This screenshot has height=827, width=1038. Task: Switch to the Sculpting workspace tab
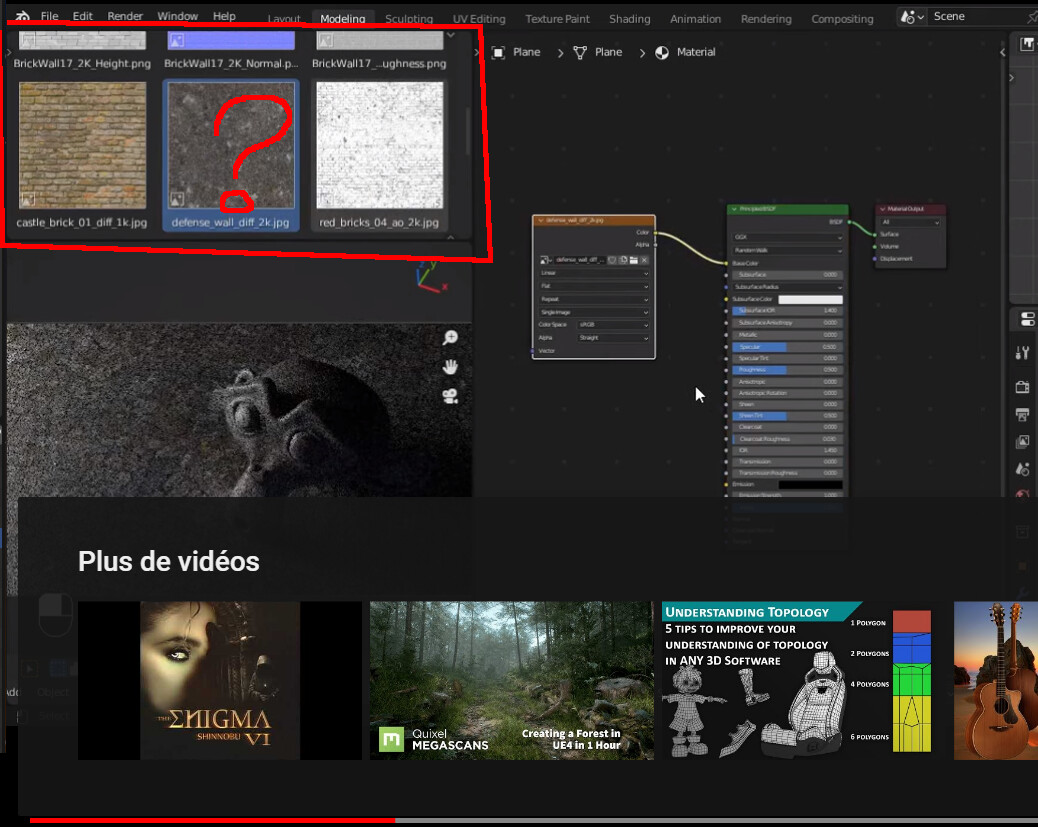click(409, 19)
